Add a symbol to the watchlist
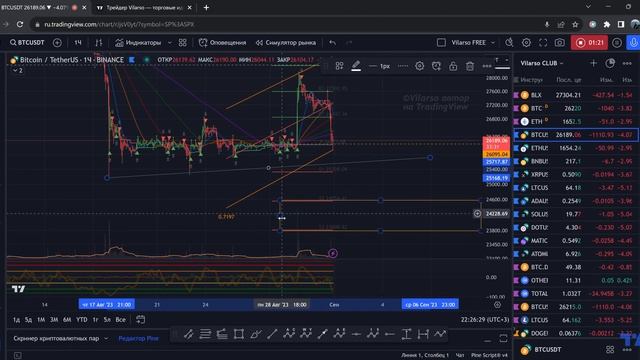Image resolution: width=640 pixels, height=360 pixels. pyautogui.click(x=593, y=63)
